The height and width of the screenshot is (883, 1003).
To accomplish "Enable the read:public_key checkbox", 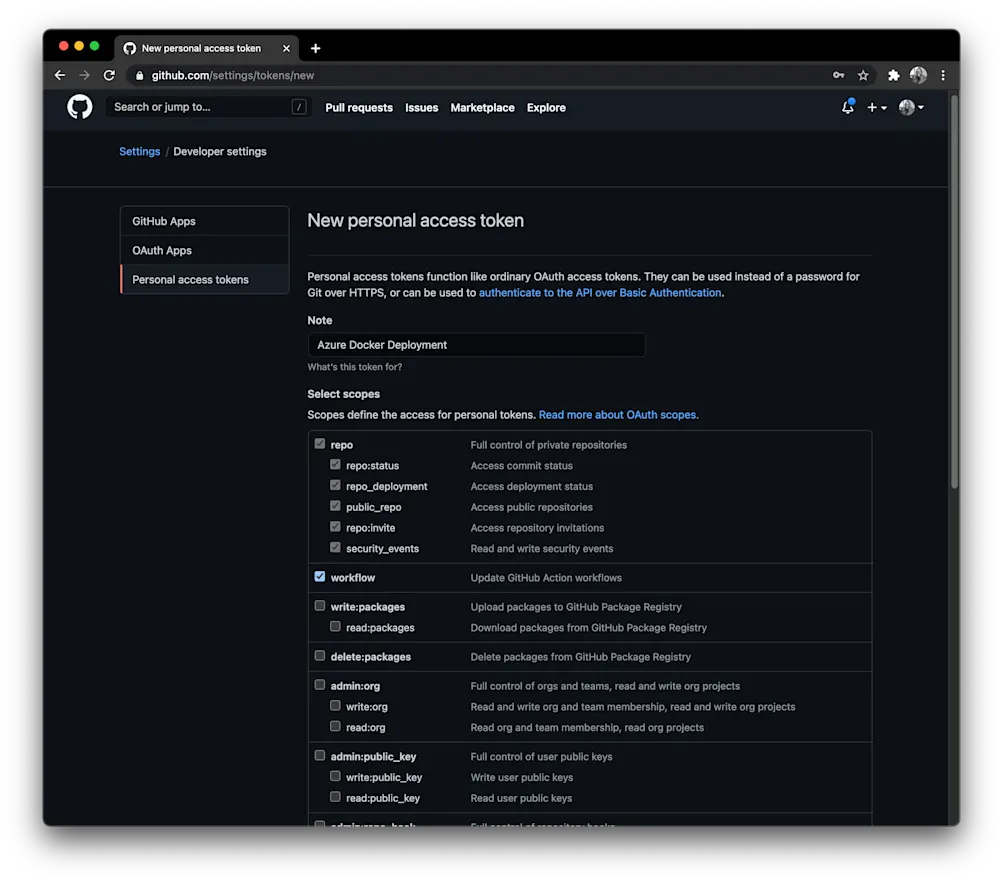I will pos(335,797).
